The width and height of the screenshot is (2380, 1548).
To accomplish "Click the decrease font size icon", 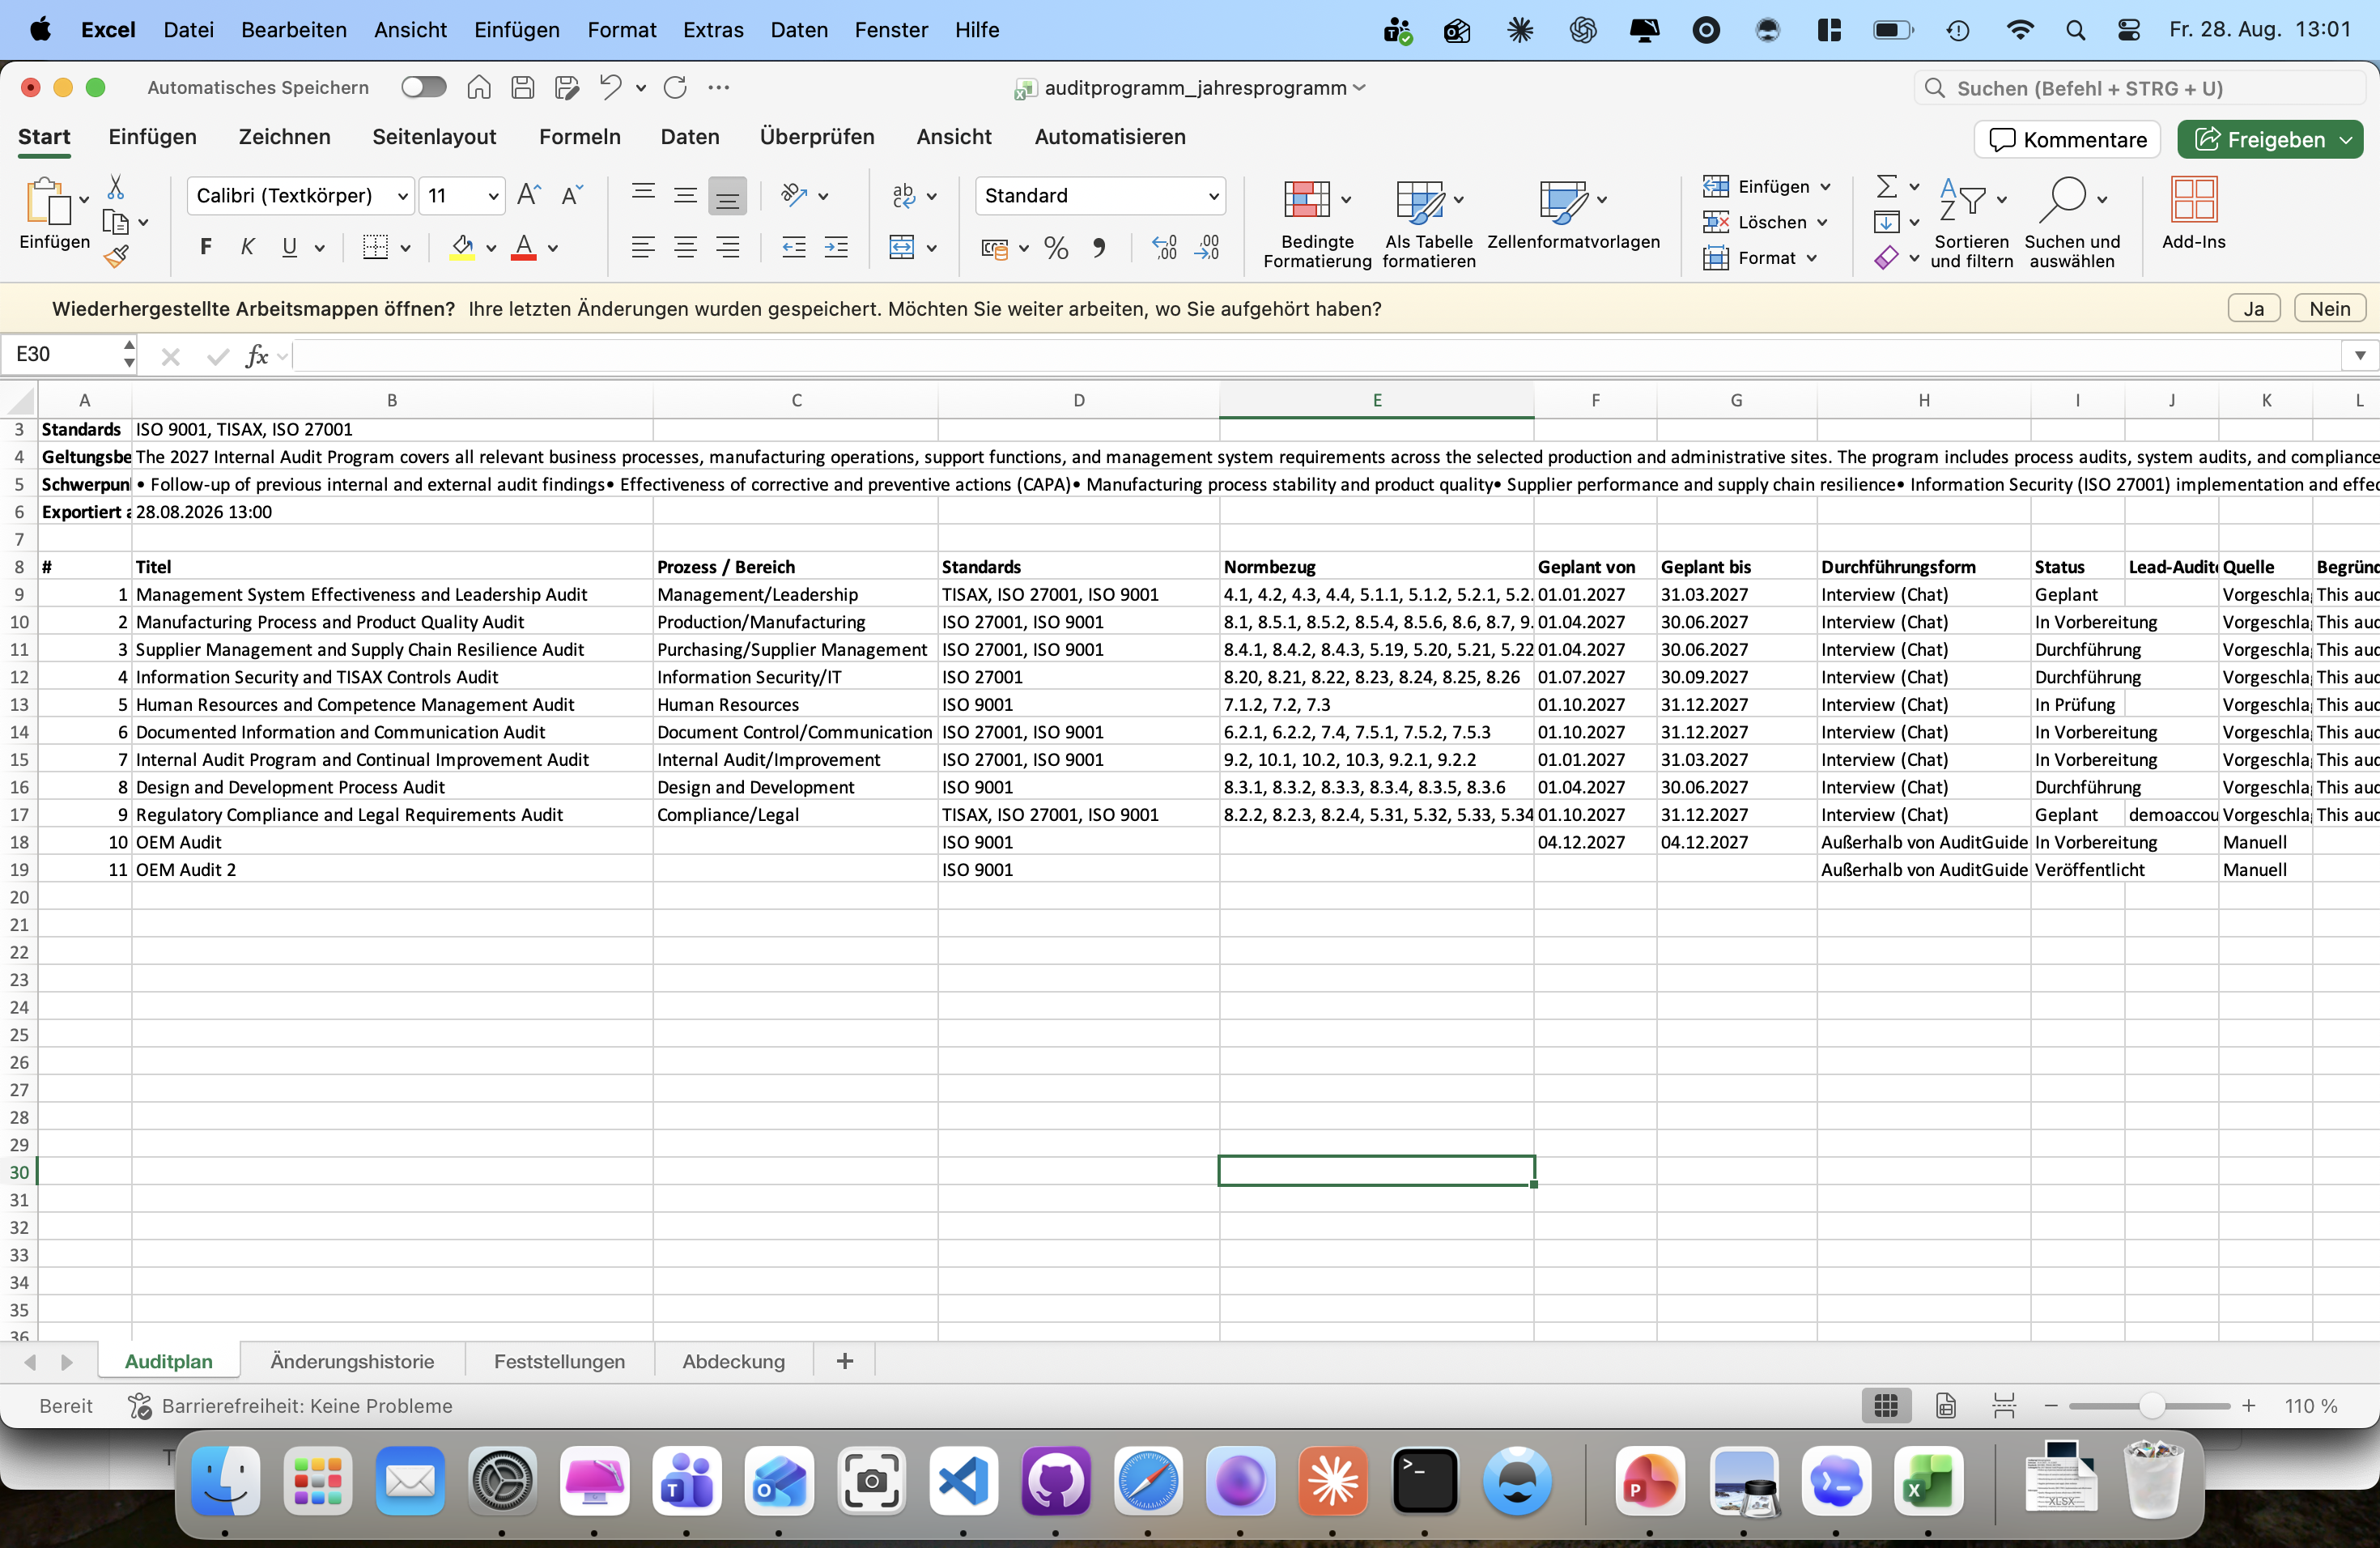I will tap(572, 195).
